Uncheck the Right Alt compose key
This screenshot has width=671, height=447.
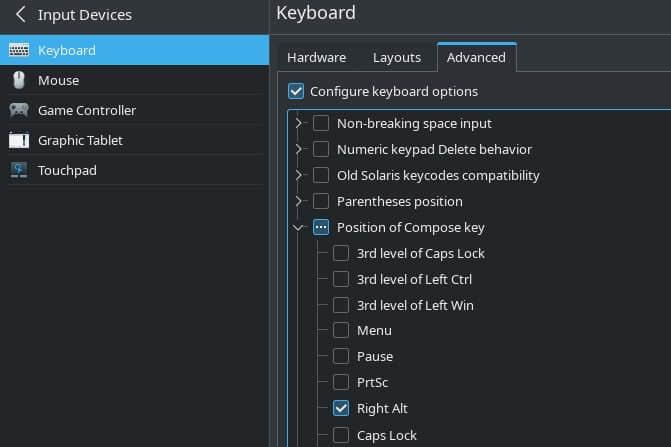point(341,408)
